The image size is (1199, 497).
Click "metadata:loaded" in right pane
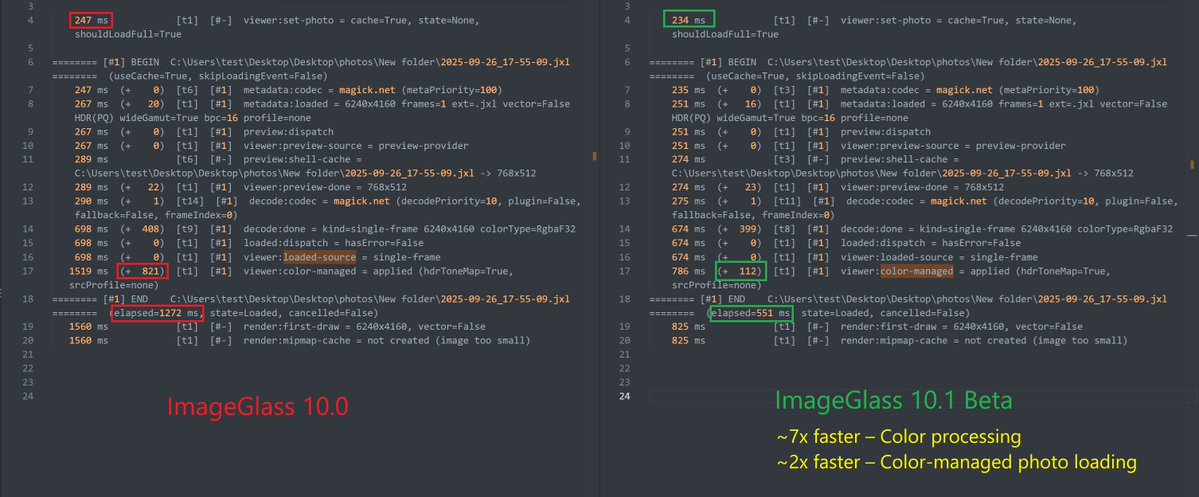(x=880, y=104)
